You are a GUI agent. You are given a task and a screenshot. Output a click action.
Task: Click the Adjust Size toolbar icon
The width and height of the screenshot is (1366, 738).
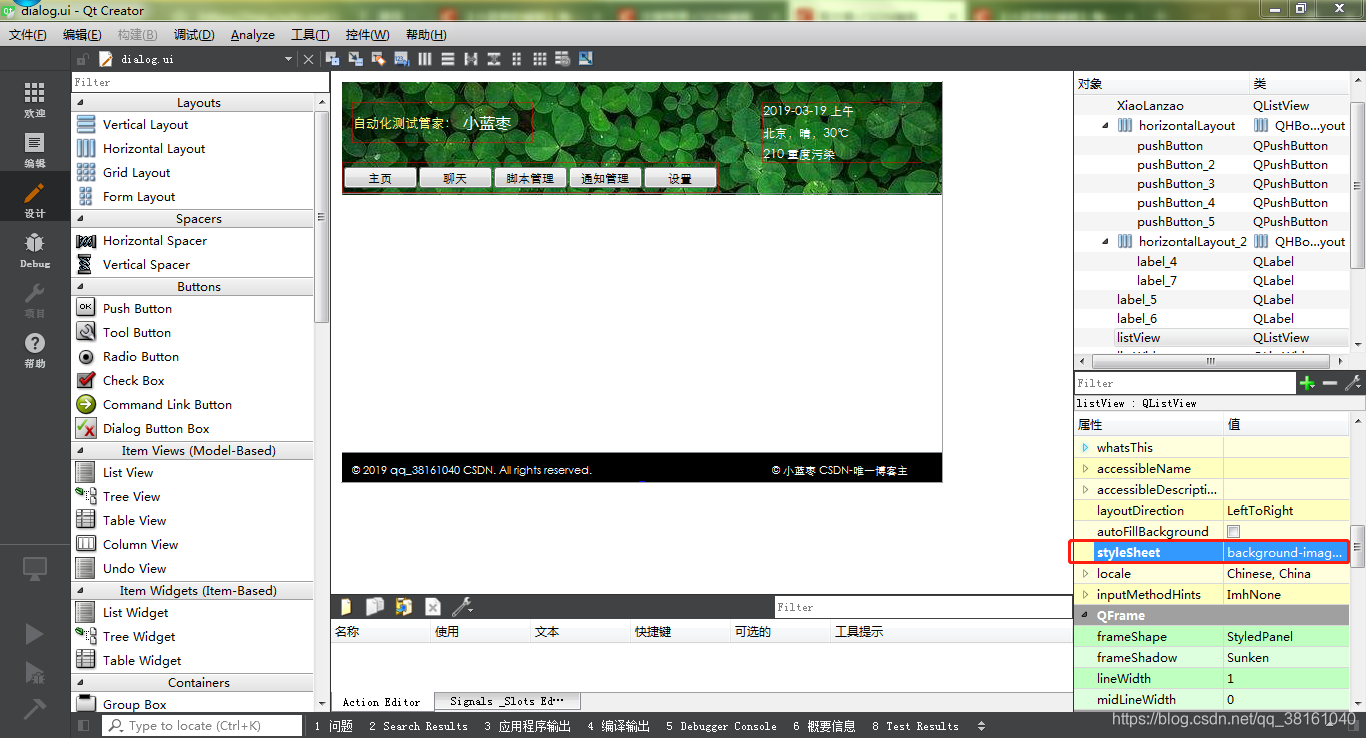pos(584,59)
